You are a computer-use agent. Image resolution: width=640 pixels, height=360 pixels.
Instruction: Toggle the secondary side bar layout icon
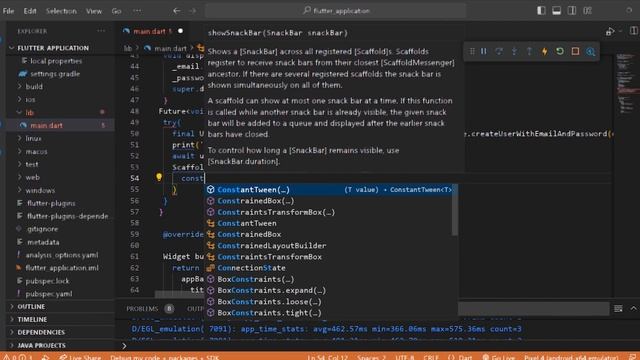(572, 11)
